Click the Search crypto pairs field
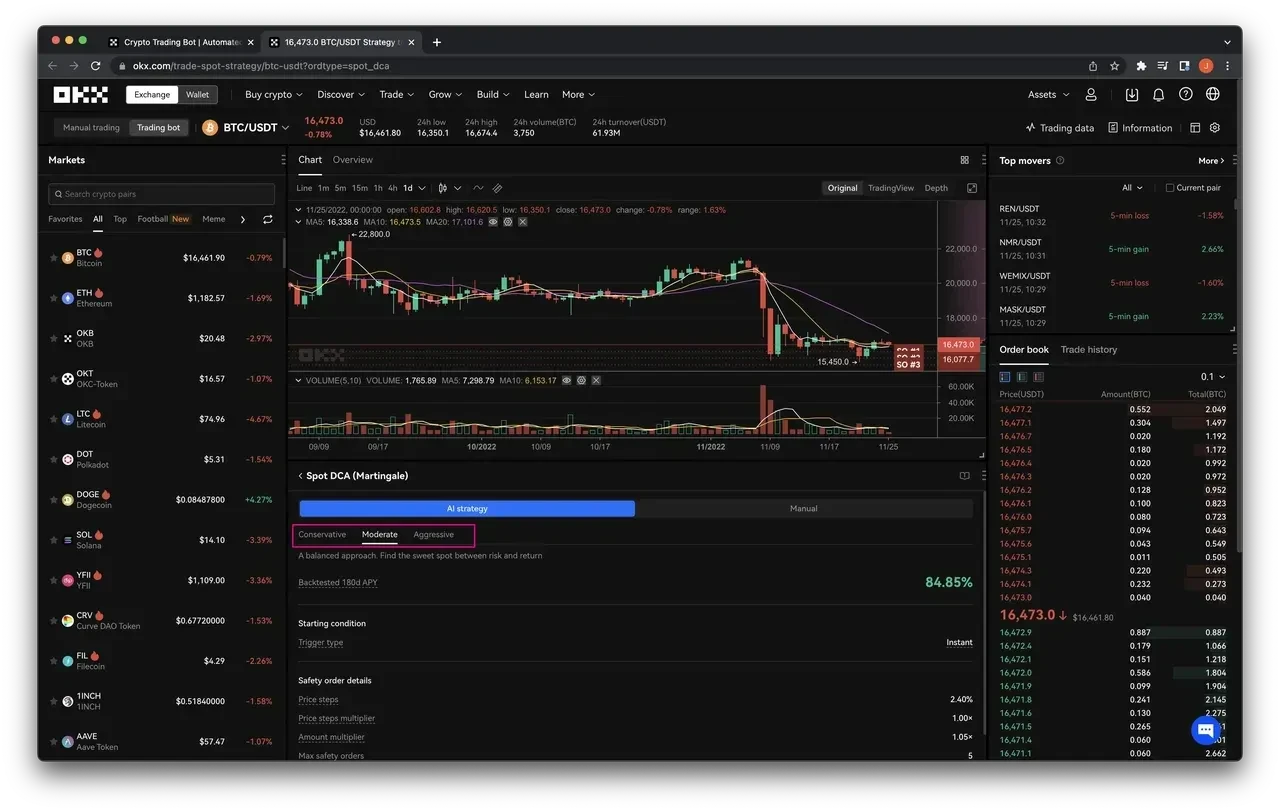 click(162, 194)
